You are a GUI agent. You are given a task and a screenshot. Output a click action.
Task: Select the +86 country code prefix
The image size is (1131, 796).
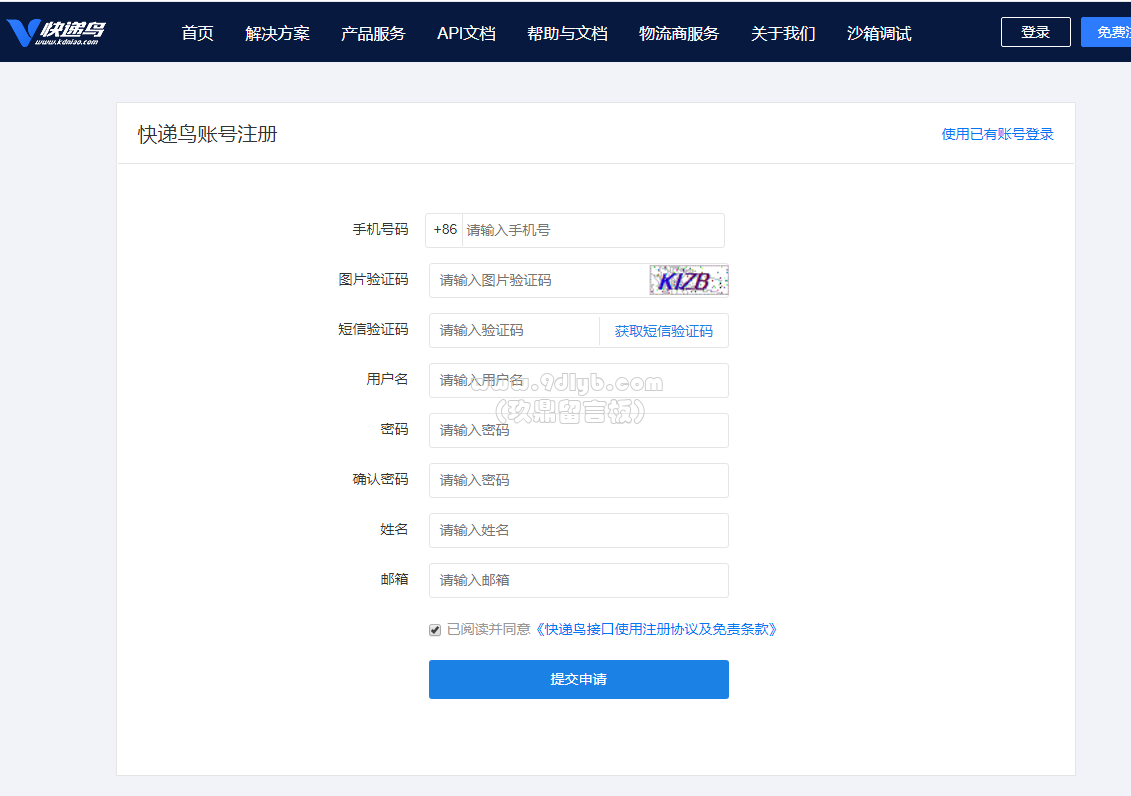point(444,230)
